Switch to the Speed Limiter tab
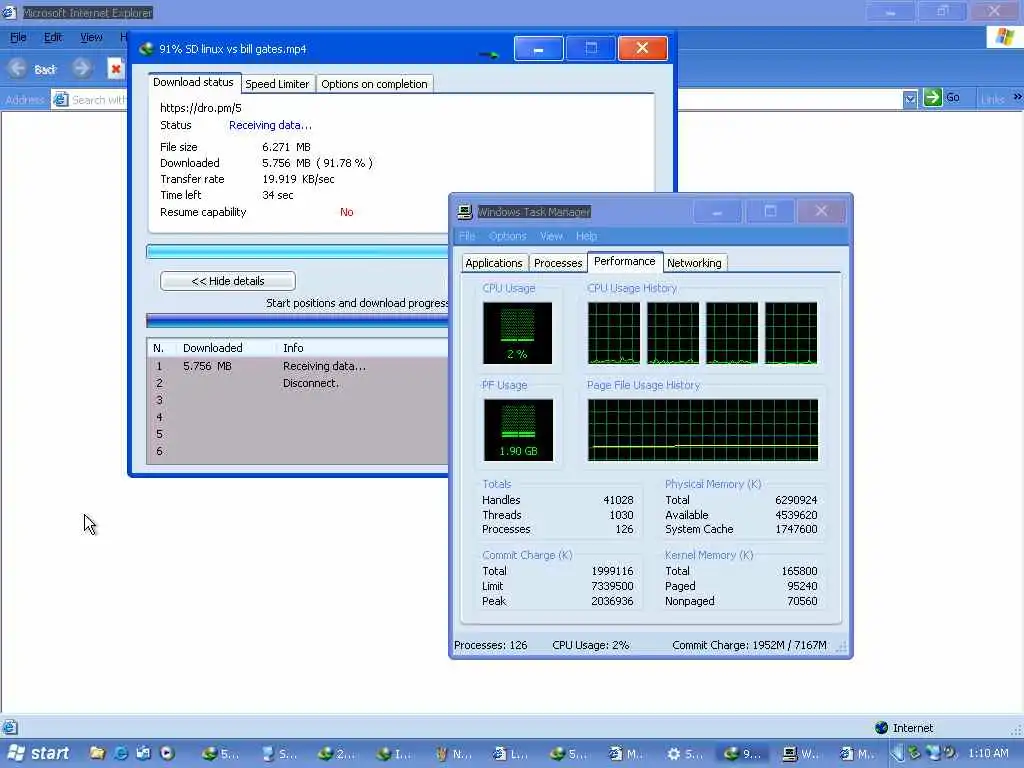 tap(277, 84)
